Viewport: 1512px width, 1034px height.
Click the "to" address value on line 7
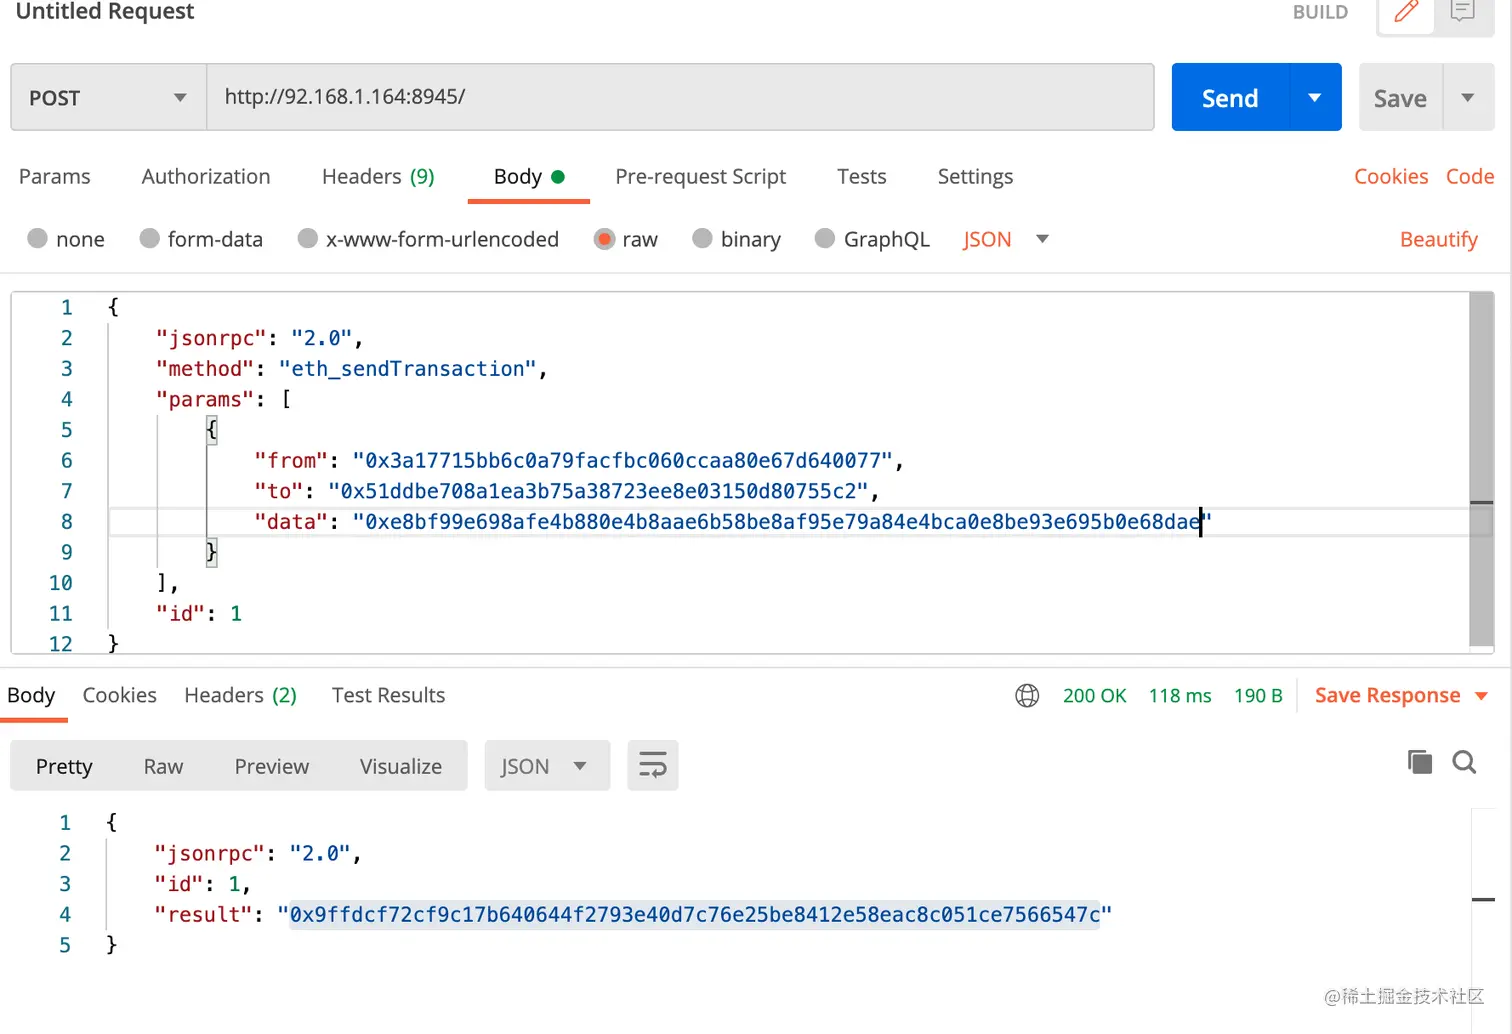(x=598, y=492)
